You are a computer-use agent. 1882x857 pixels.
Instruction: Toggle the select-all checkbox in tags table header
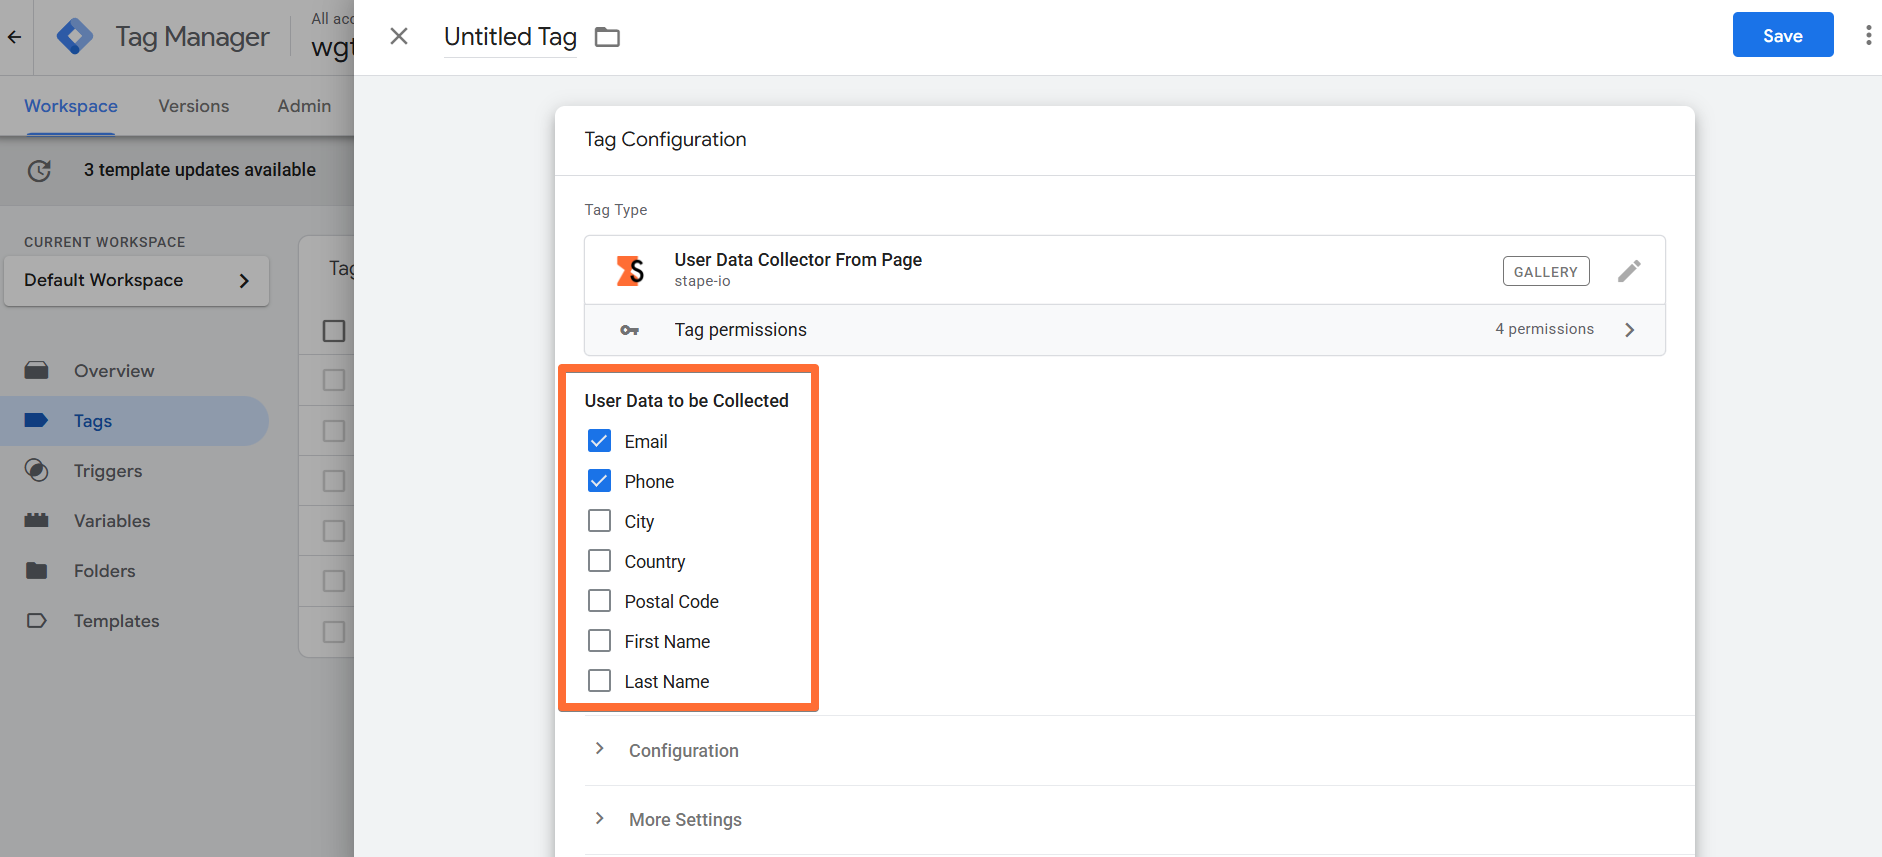(x=334, y=331)
